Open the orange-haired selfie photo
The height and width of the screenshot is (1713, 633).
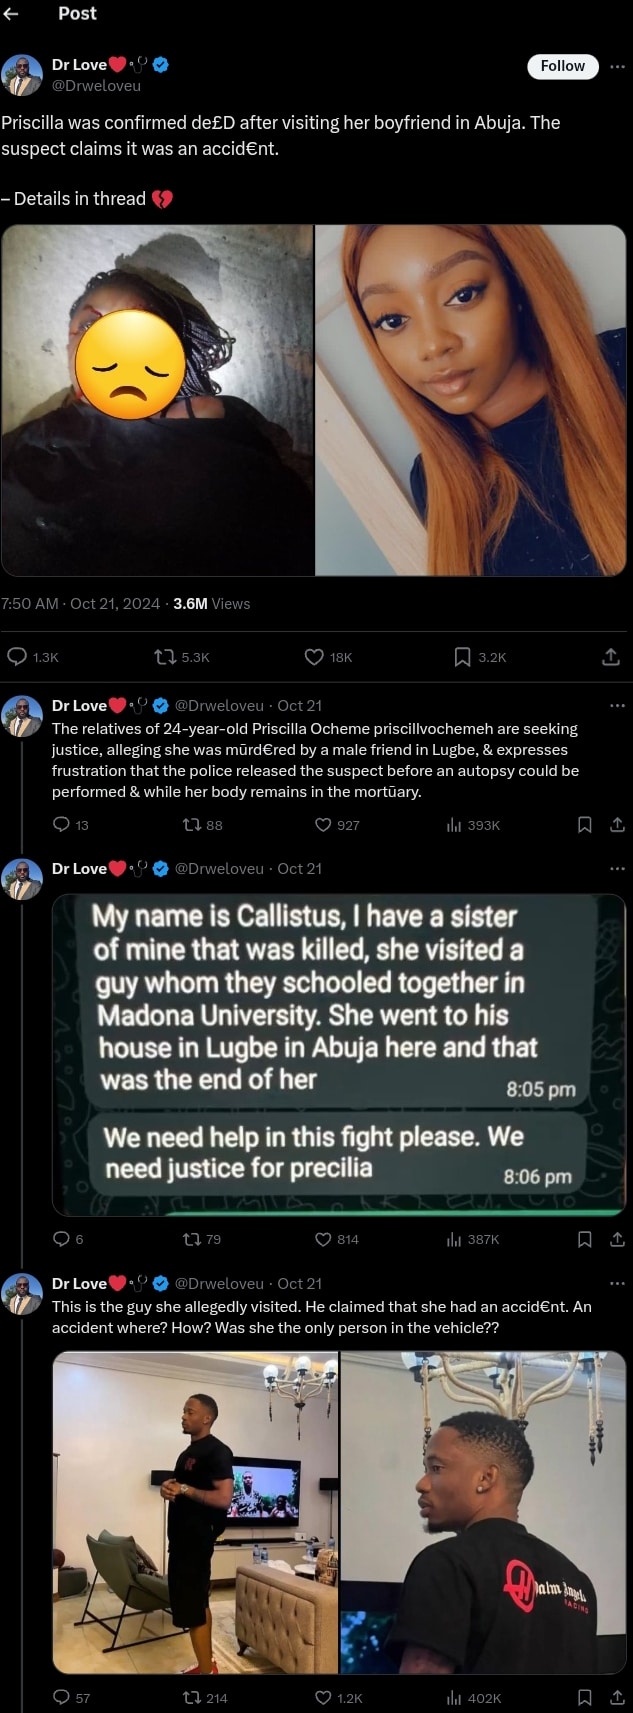[471, 400]
